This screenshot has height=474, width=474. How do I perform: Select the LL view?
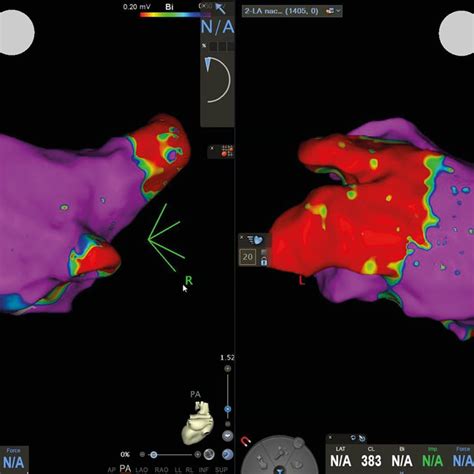click(x=178, y=470)
